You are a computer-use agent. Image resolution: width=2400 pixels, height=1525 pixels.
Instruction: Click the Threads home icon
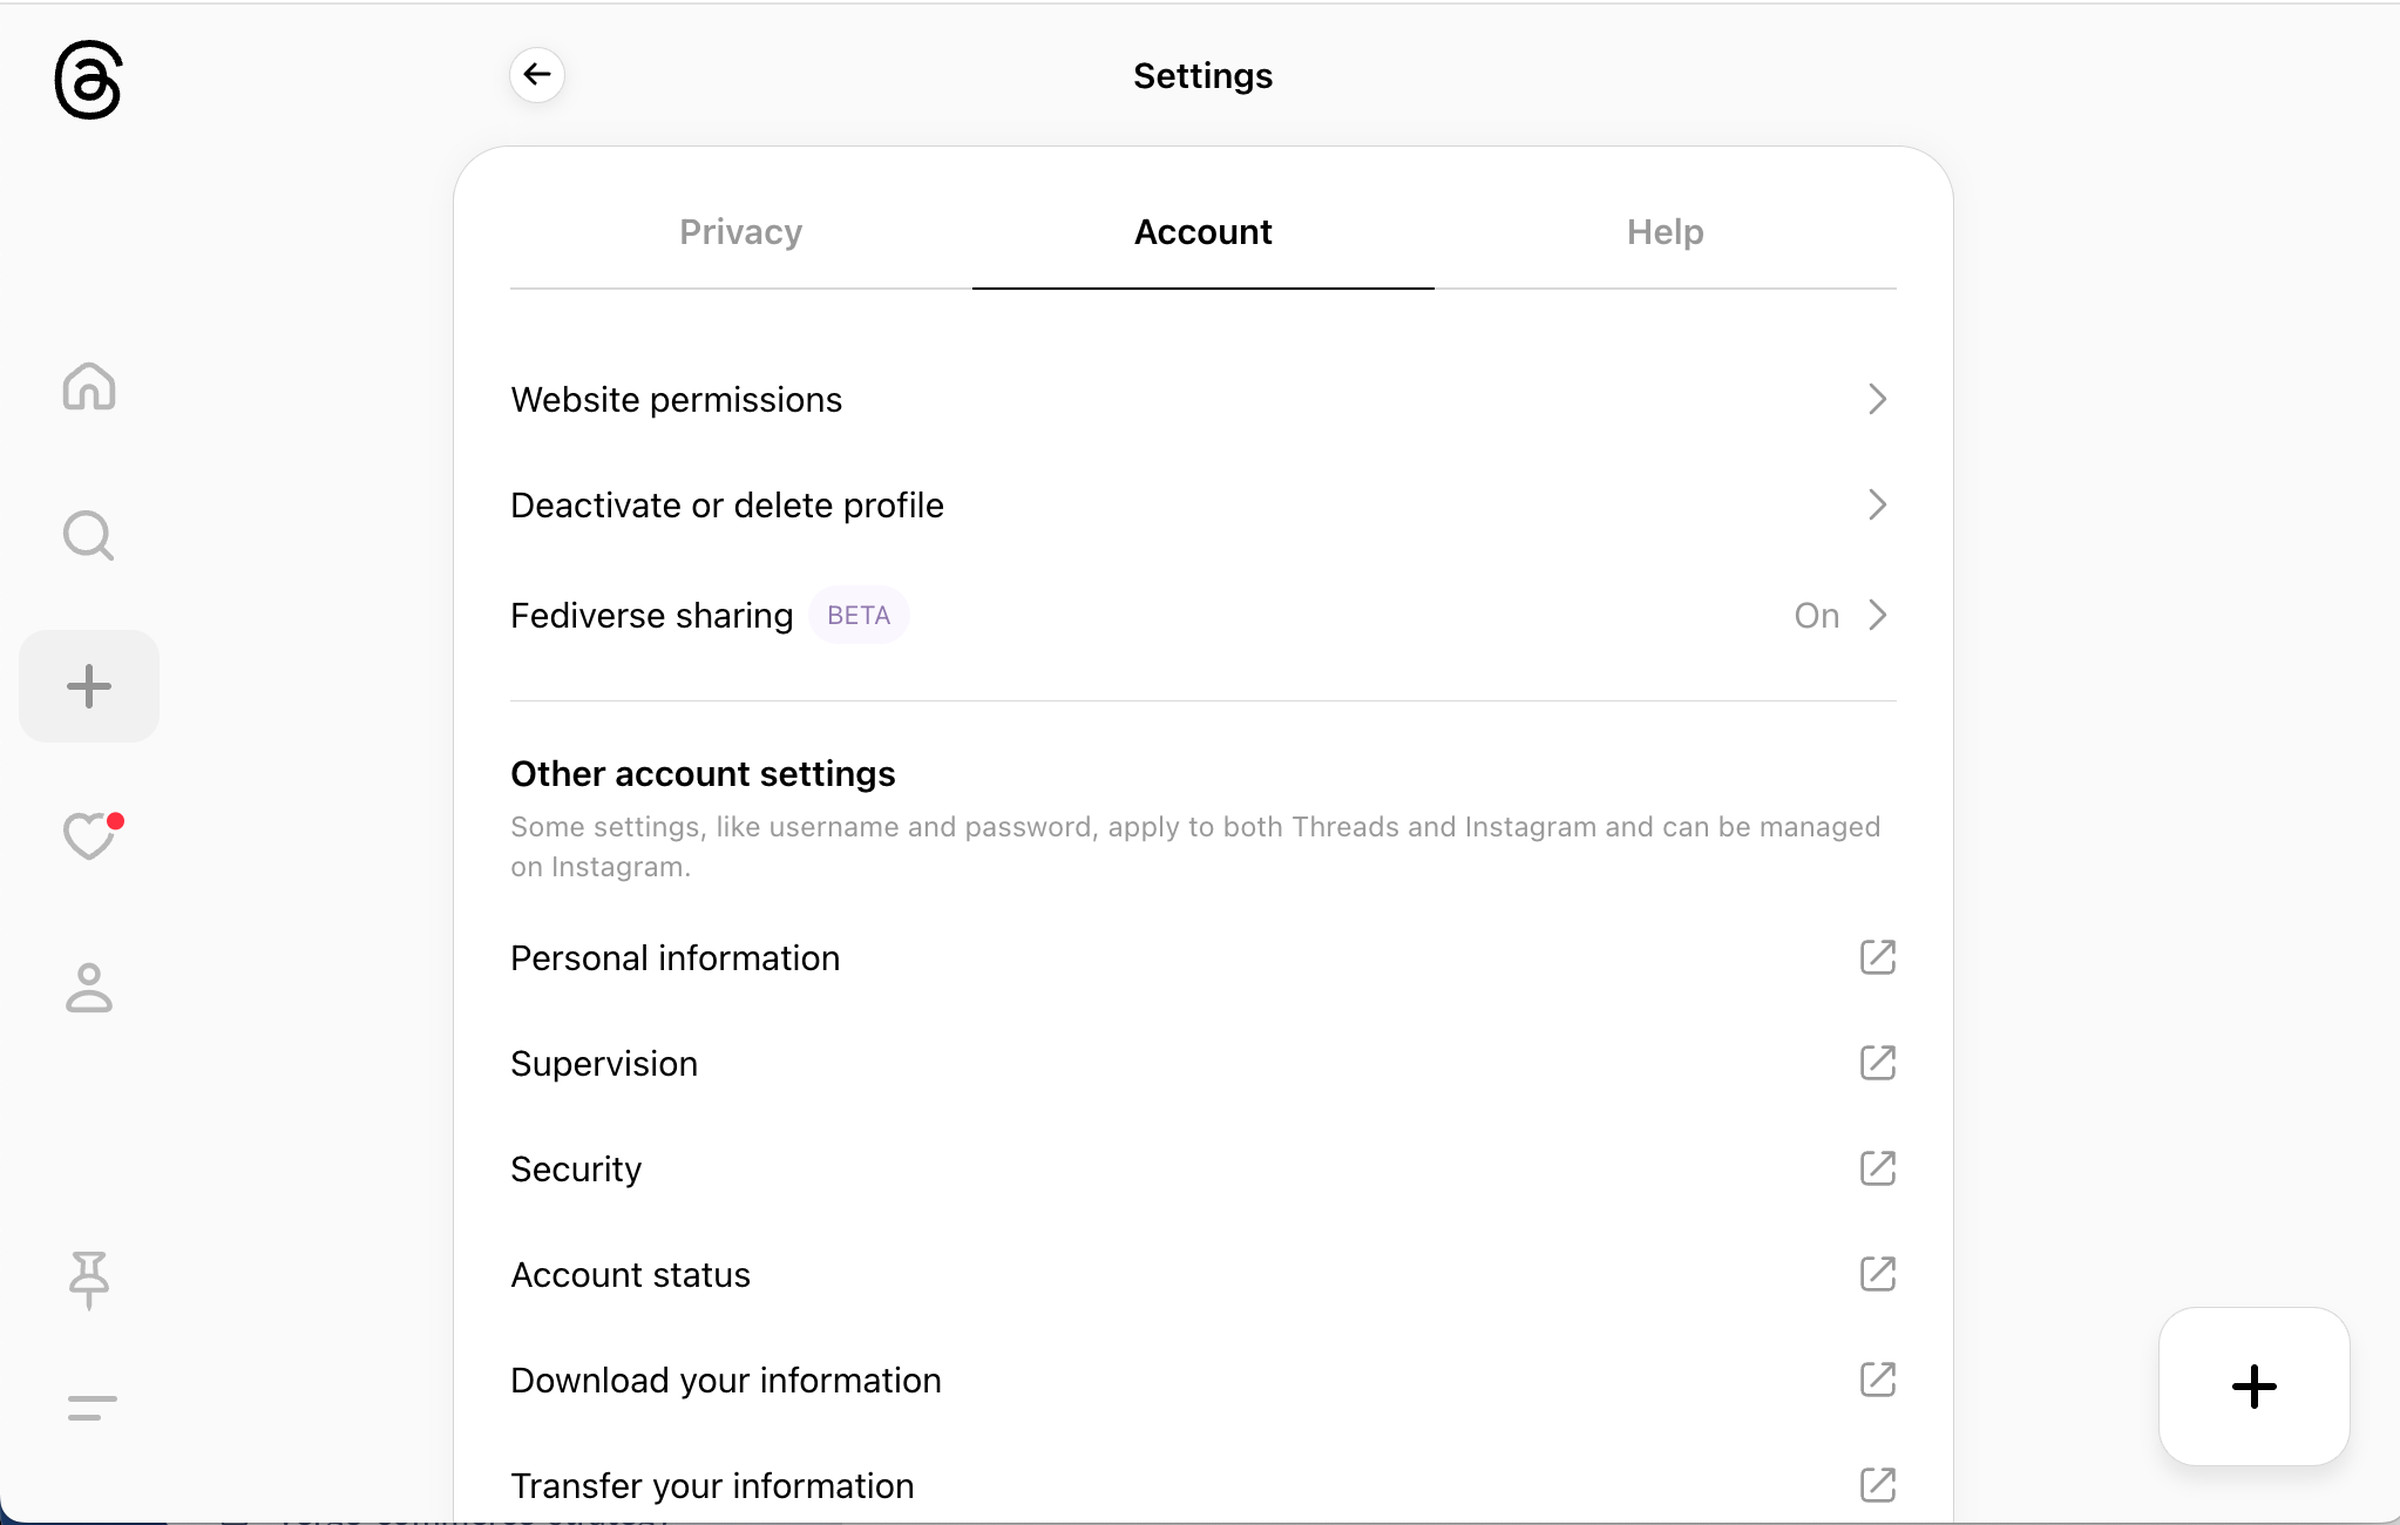tap(89, 386)
